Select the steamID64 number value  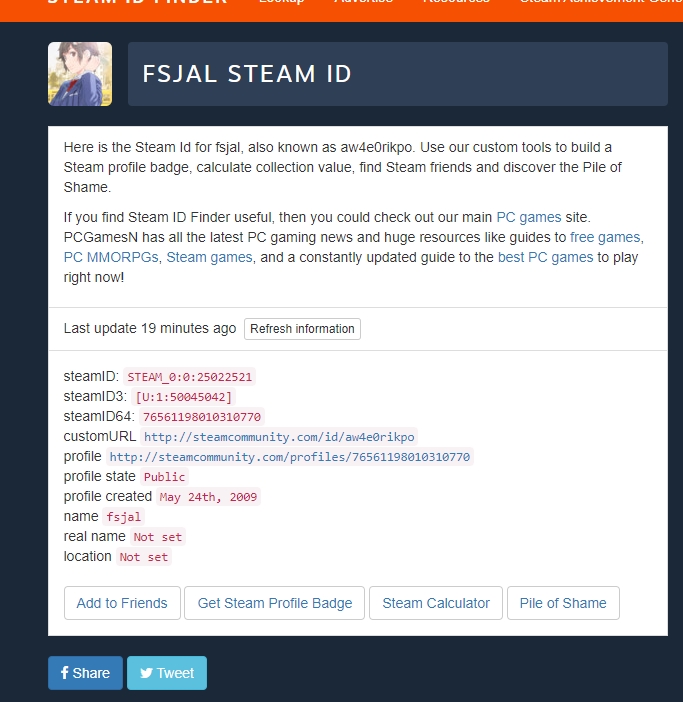(202, 417)
